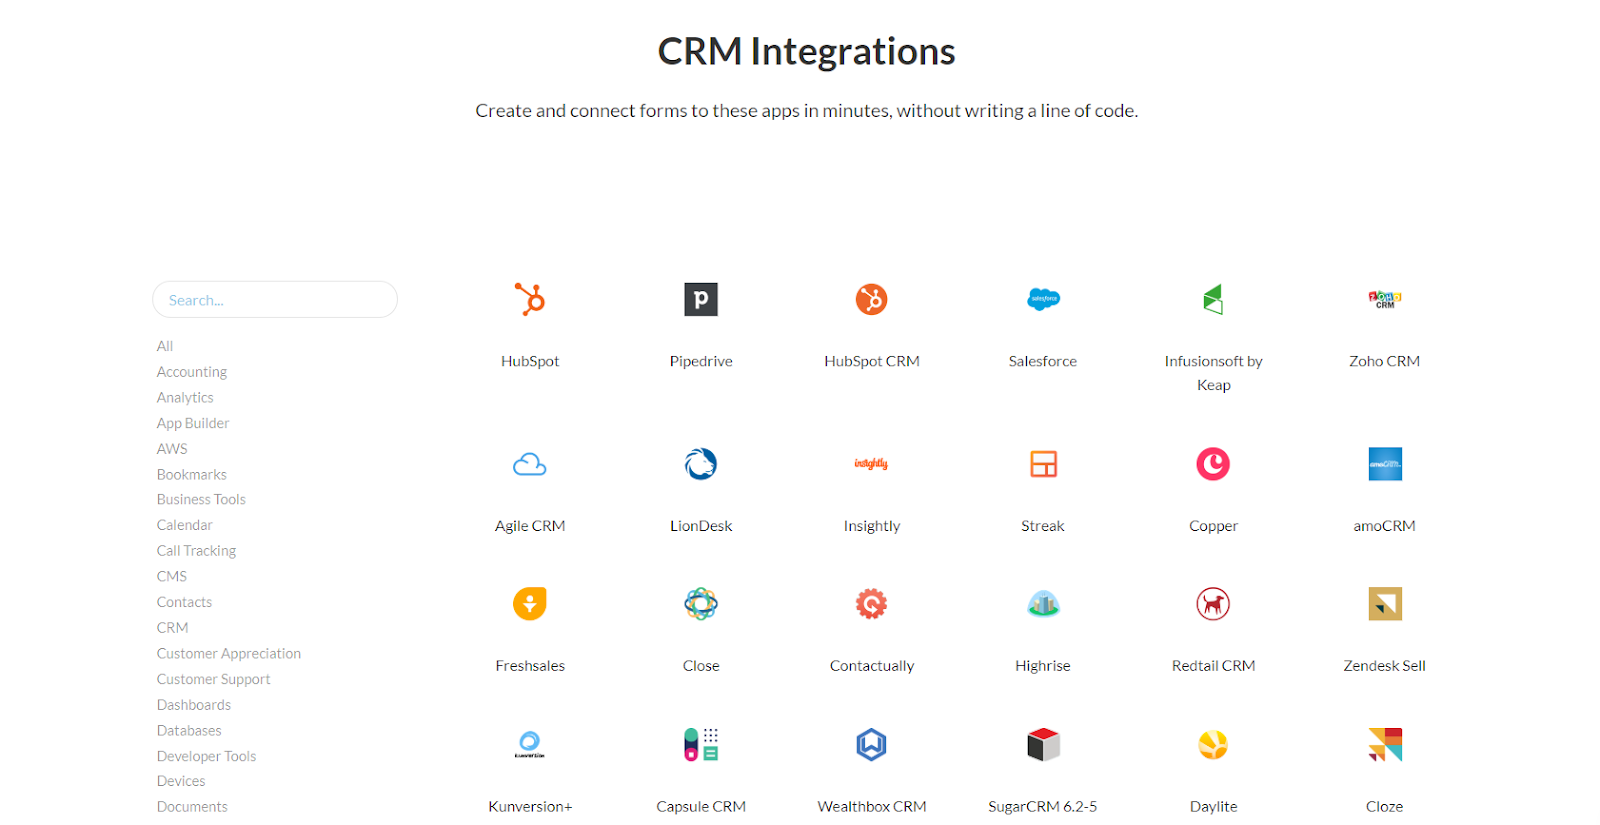Filter by Customer Support category

pyautogui.click(x=214, y=680)
